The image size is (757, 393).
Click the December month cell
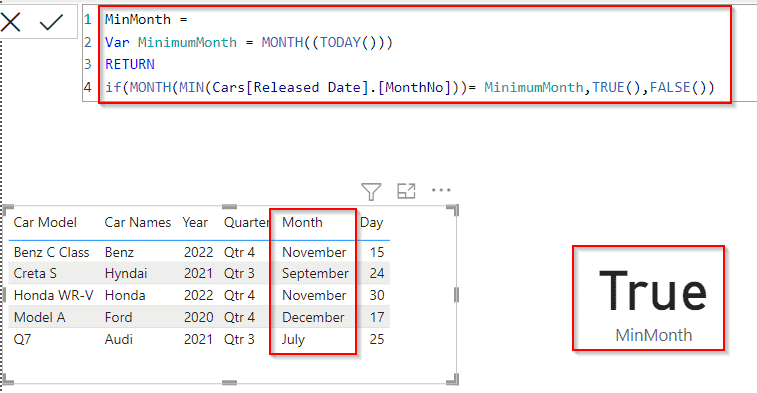click(313, 317)
